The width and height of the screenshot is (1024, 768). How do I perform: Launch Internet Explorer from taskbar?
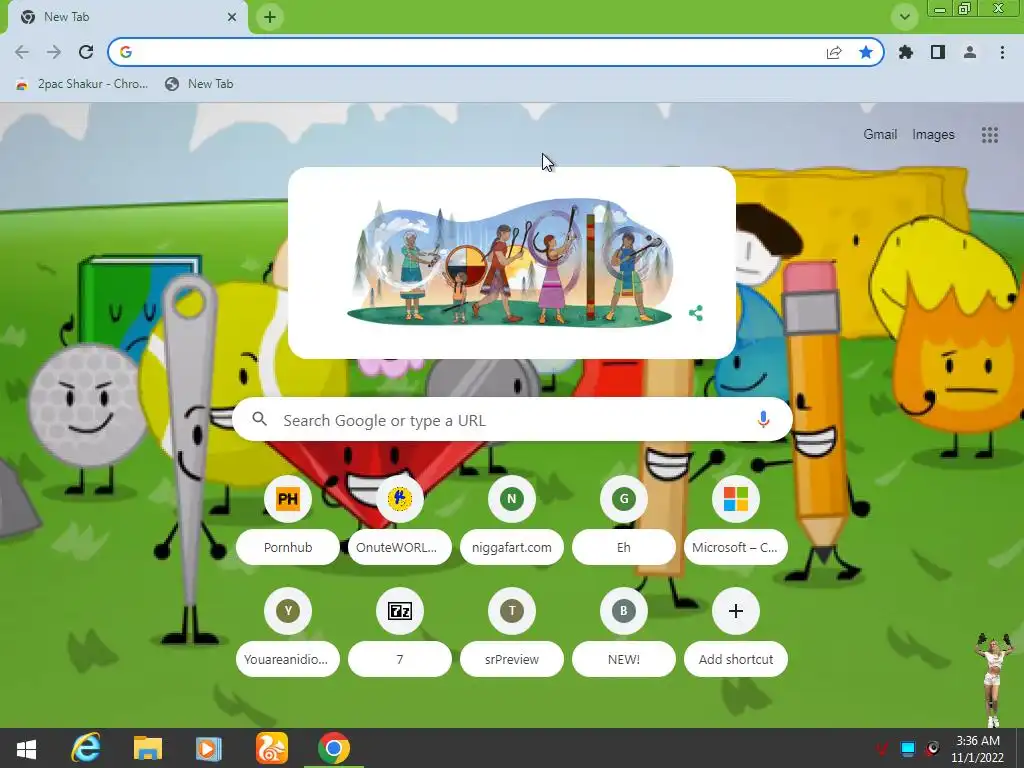point(86,748)
